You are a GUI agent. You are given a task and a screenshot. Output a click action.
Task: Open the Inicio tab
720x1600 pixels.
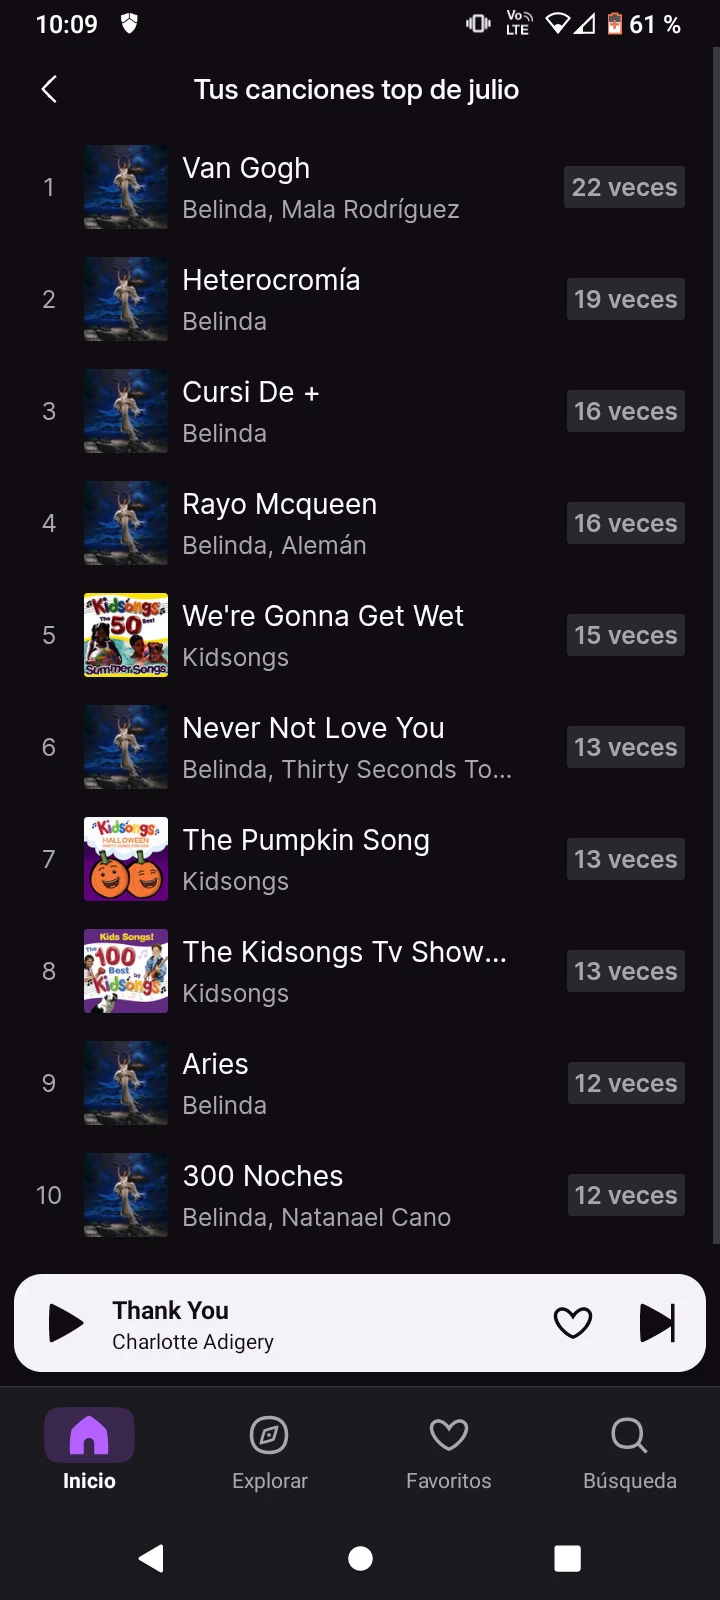[89, 1450]
